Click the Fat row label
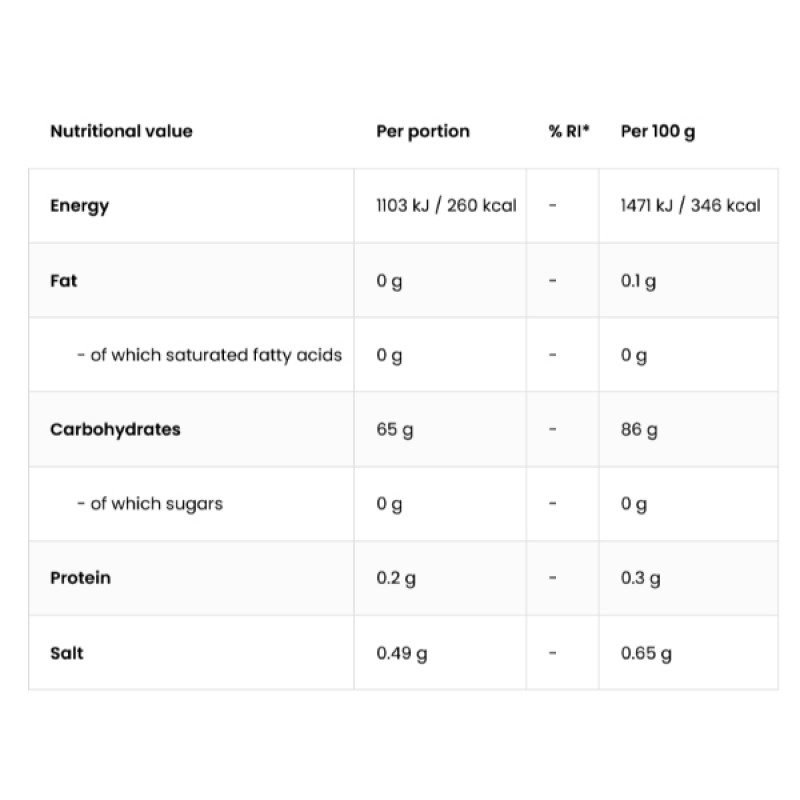This screenshot has height=800, width=800. tap(63, 281)
